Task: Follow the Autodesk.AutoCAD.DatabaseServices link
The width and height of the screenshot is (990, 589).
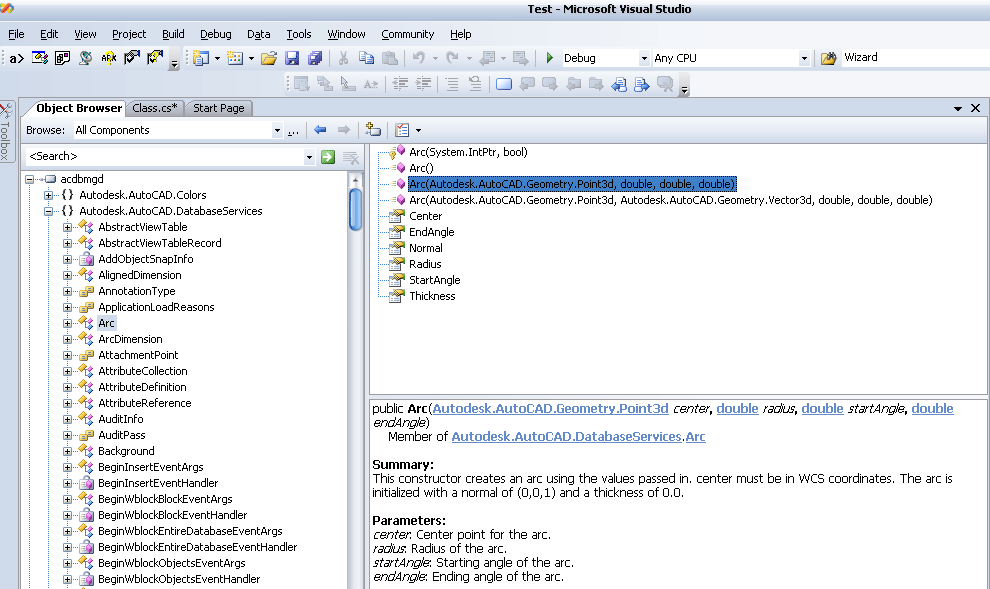Action: pos(566,437)
